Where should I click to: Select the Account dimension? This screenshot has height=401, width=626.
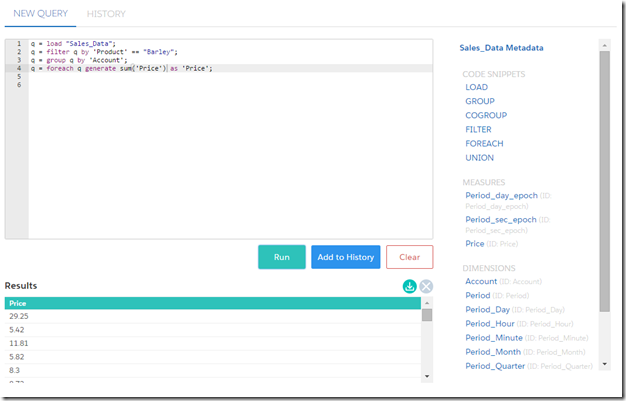coord(481,281)
